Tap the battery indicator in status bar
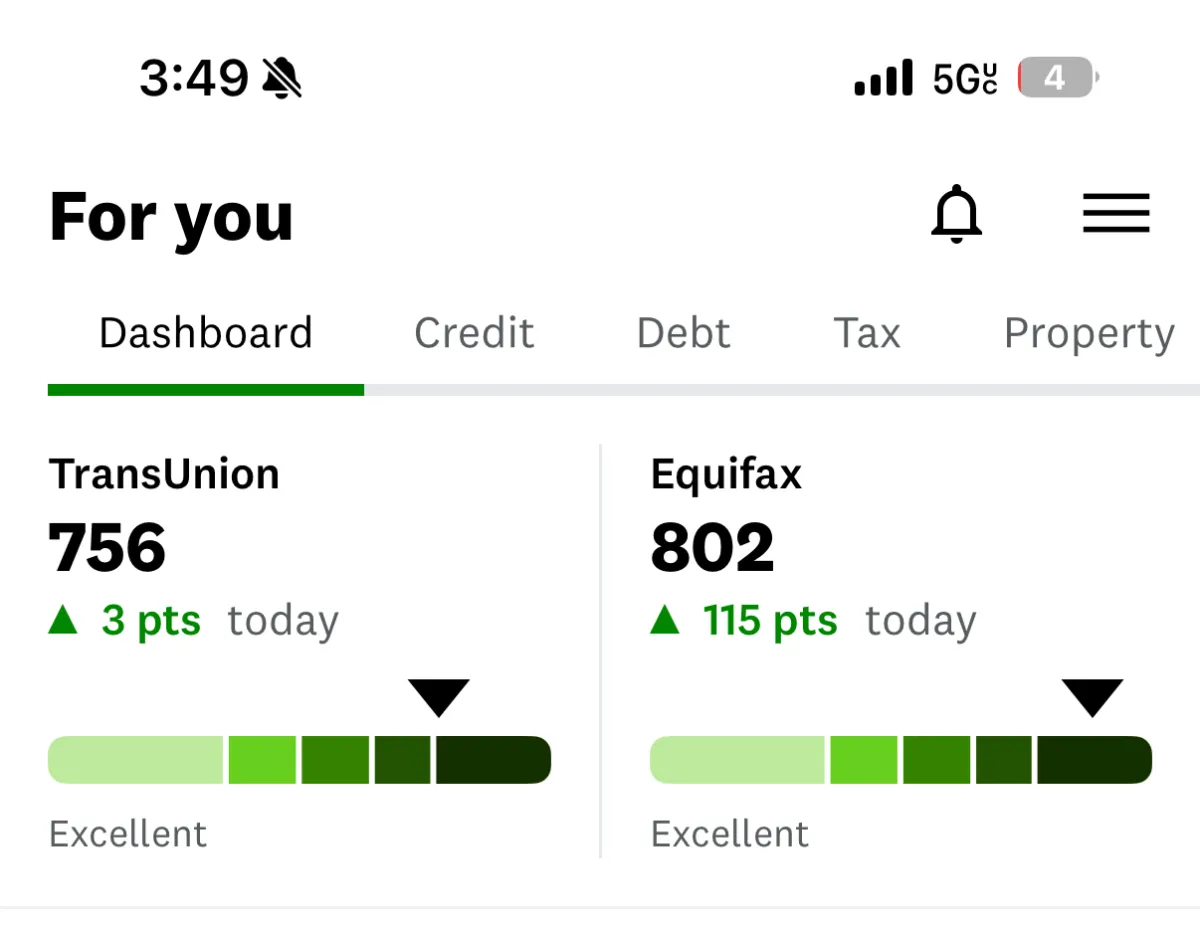 click(1056, 78)
